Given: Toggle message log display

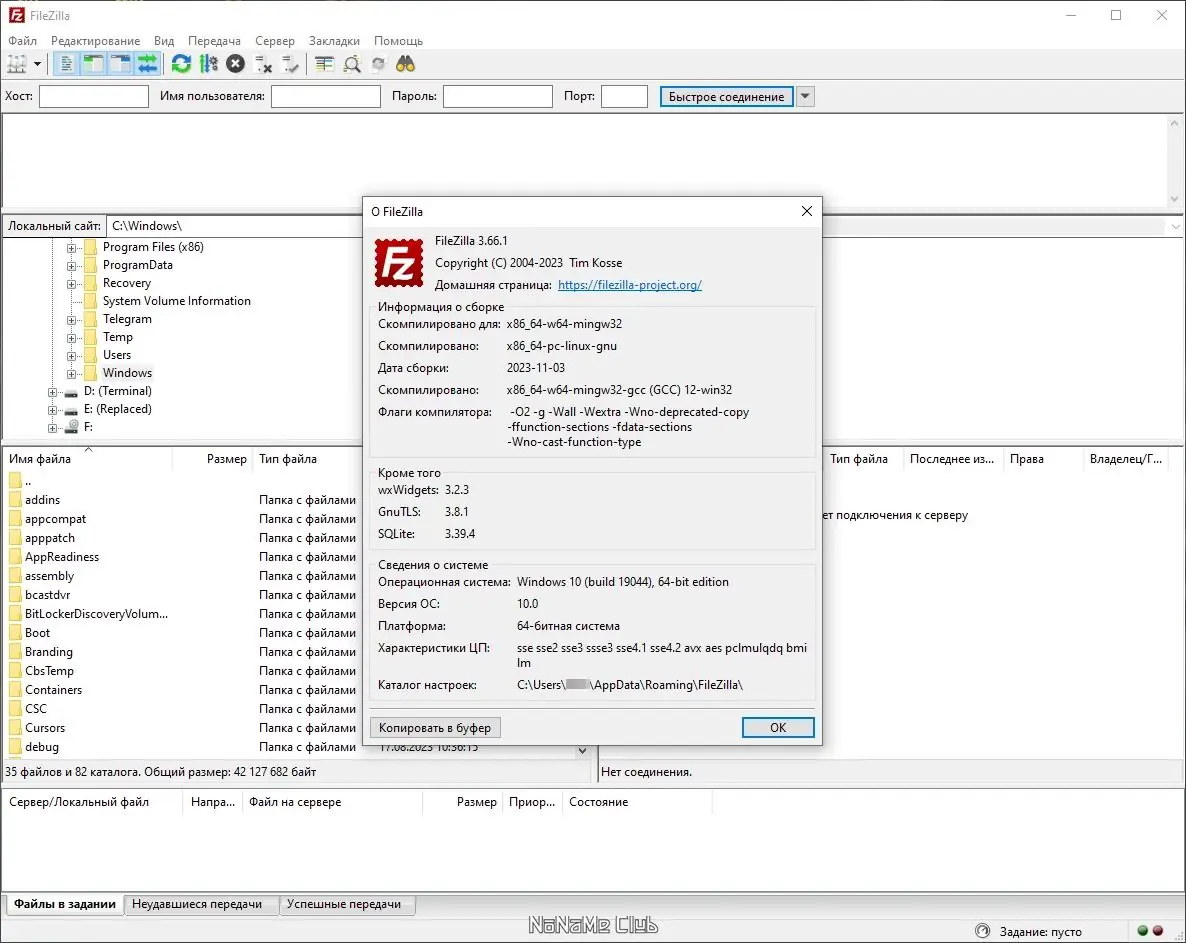Looking at the screenshot, I should pyautogui.click(x=67, y=64).
